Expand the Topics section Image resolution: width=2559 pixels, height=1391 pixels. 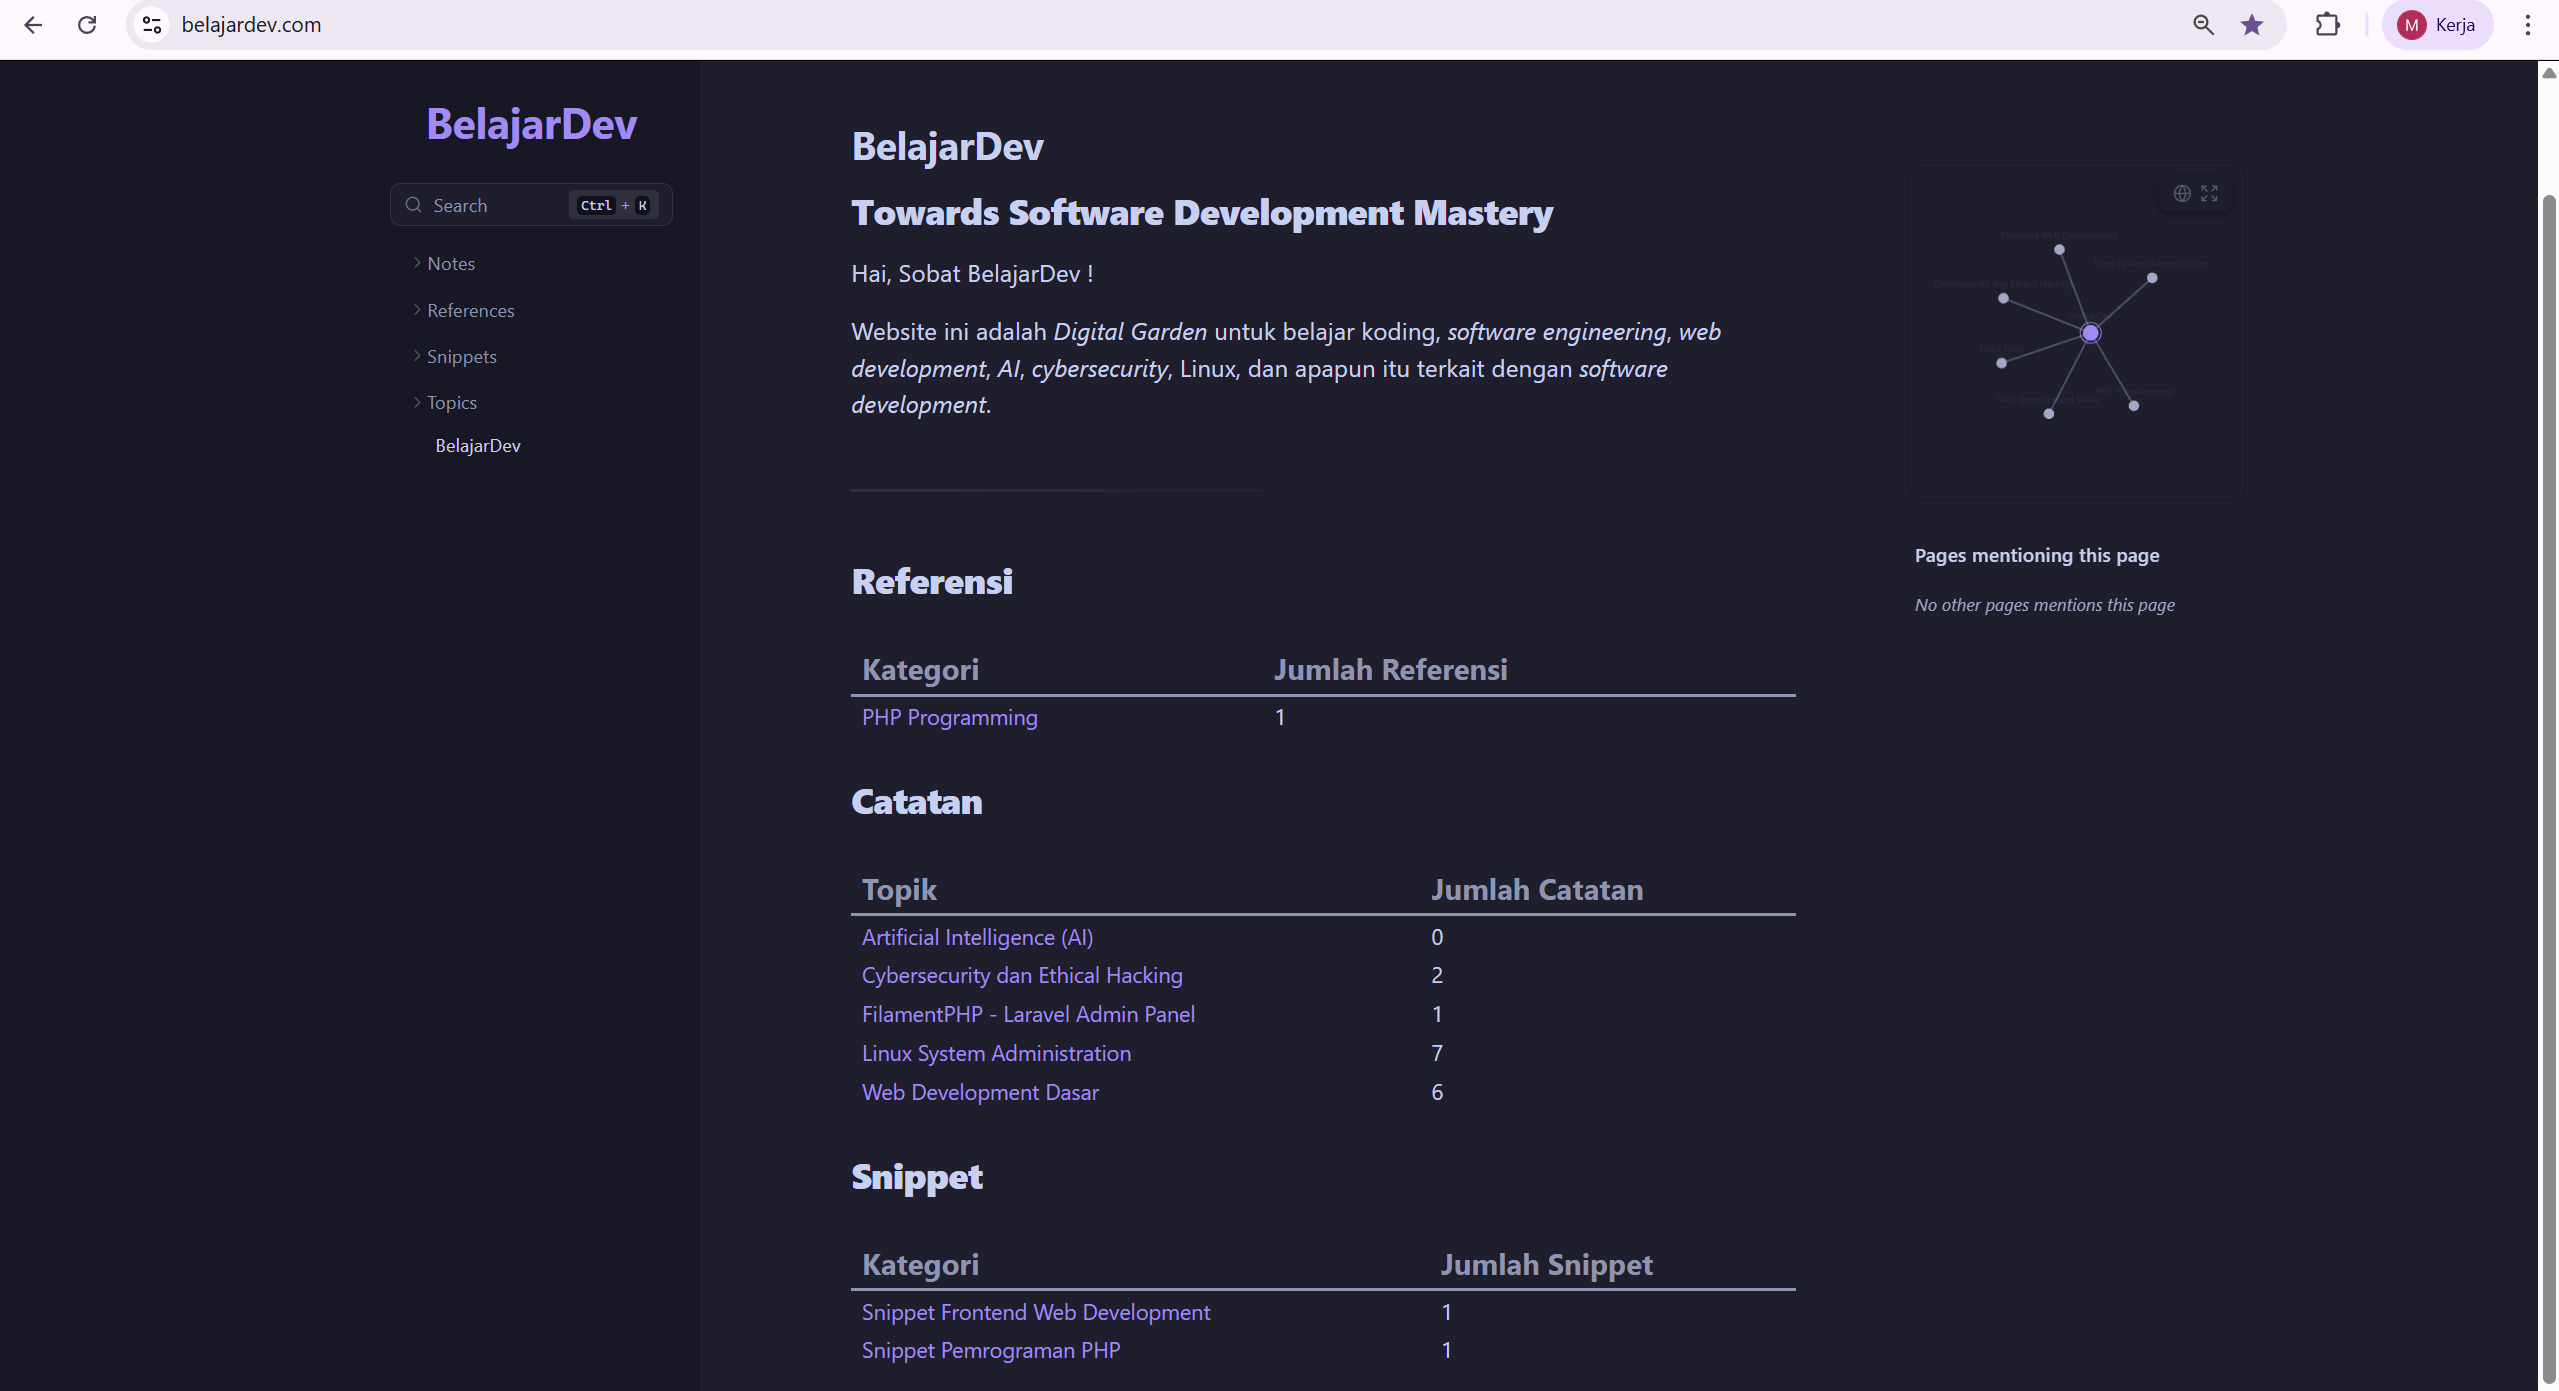click(x=452, y=402)
